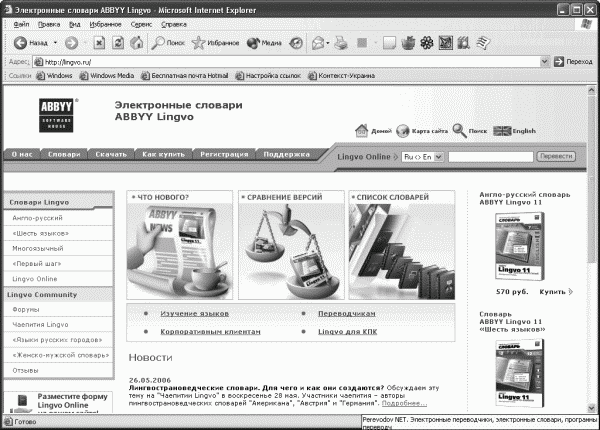
Task: Open the Изучение языков link
Action: [194, 314]
